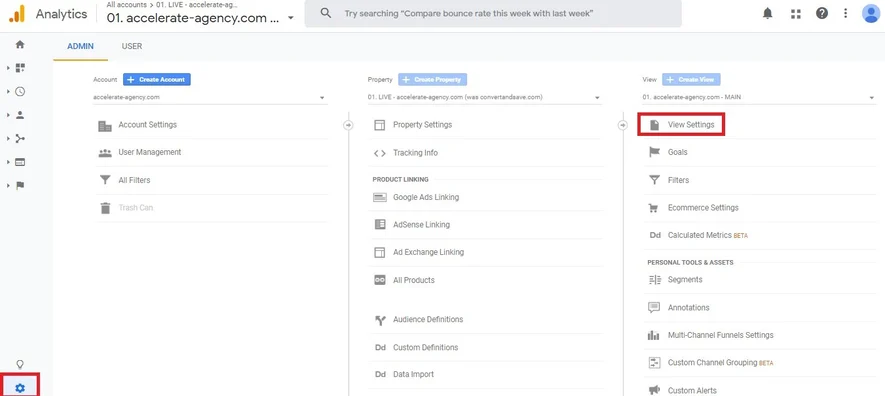This screenshot has width=885, height=396.
Task: Click the Create View button
Action: pos(691,80)
